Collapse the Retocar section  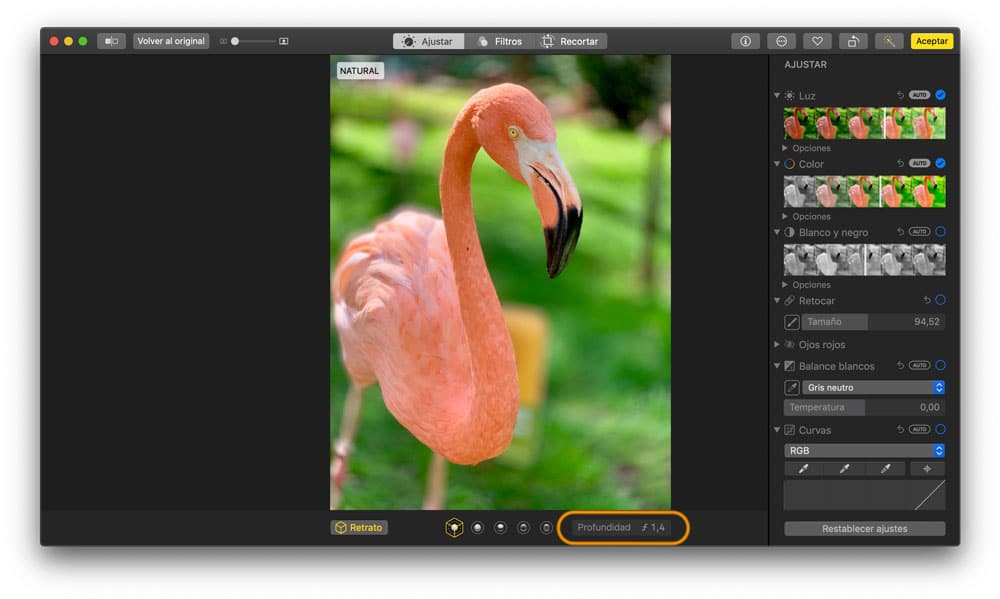777,300
